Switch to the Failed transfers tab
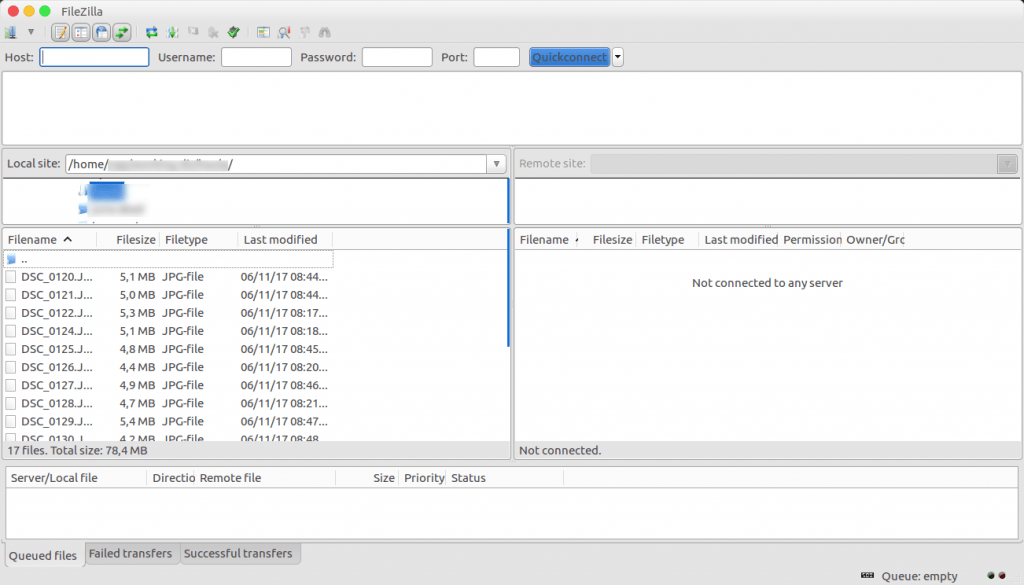This screenshot has height=585, width=1024. pos(131,554)
